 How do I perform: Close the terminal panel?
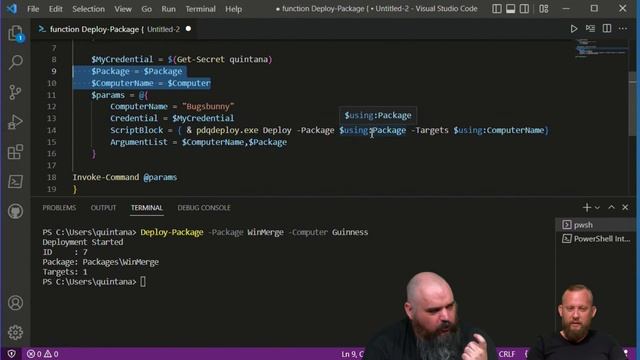[625, 207]
